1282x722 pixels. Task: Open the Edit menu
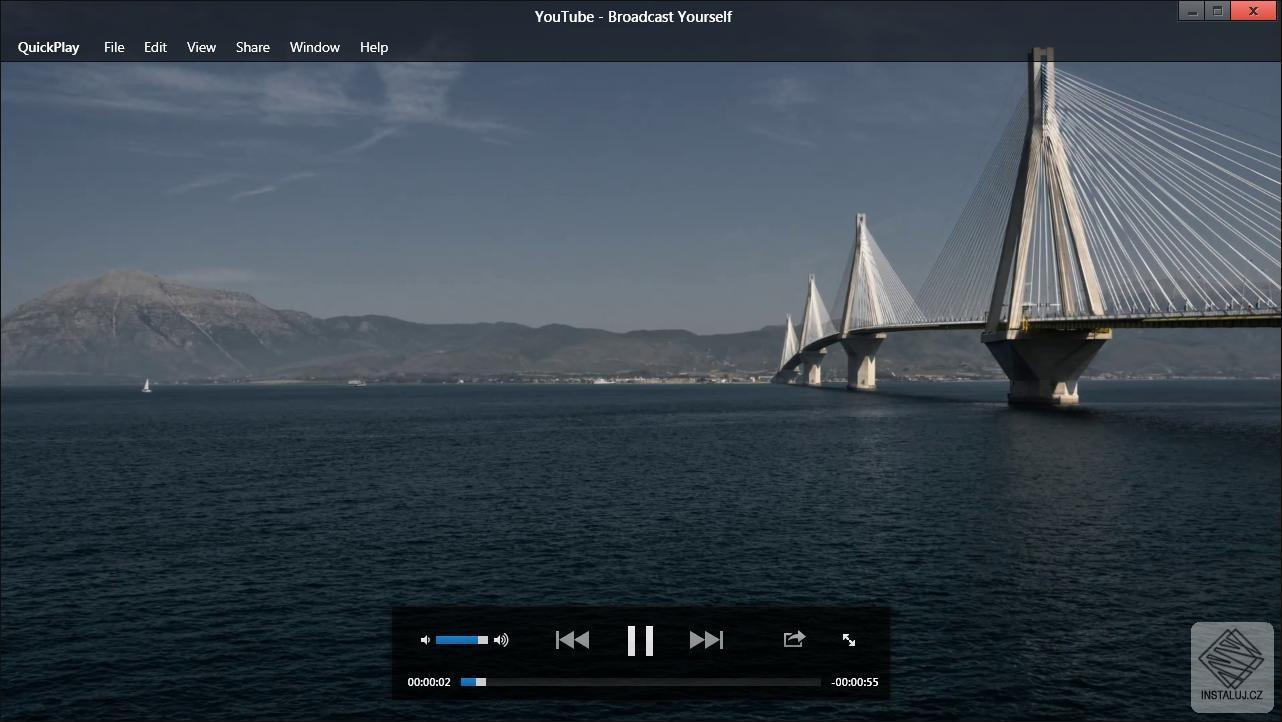point(155,47)
